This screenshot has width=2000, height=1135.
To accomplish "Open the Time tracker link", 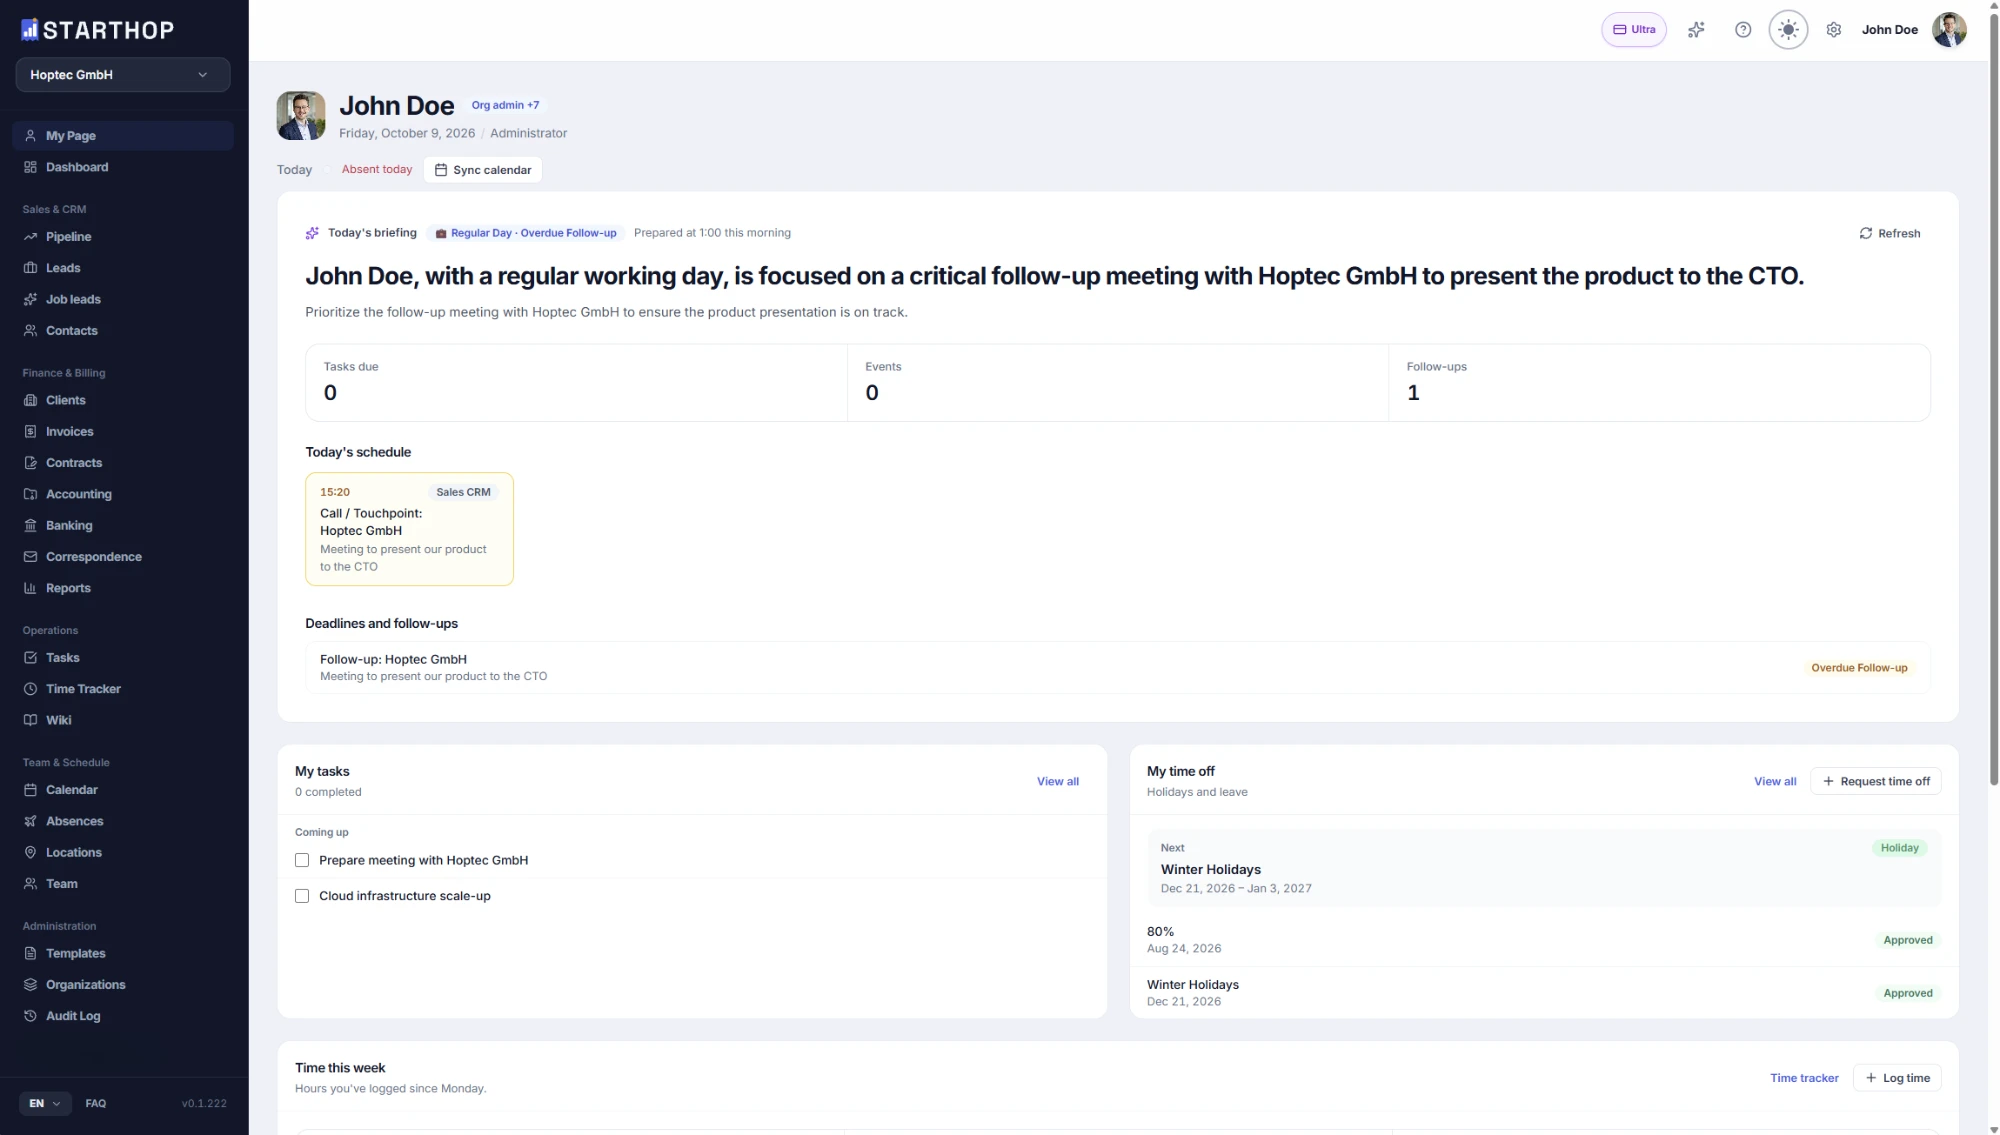I will (1804, 1078).
